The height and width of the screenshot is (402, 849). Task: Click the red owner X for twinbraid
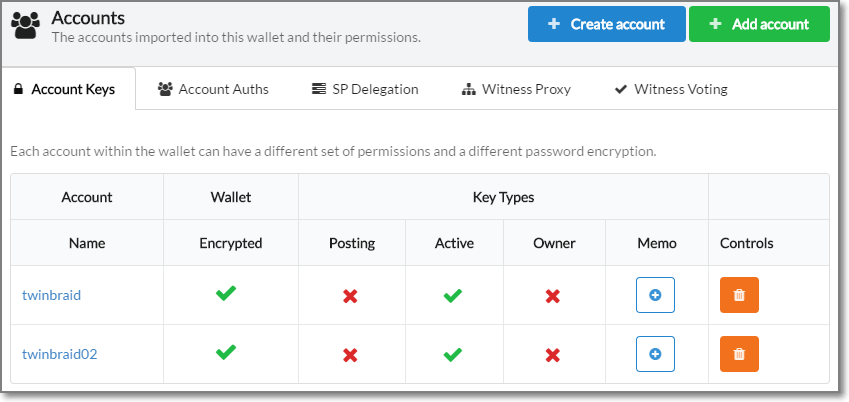(551, 296)
